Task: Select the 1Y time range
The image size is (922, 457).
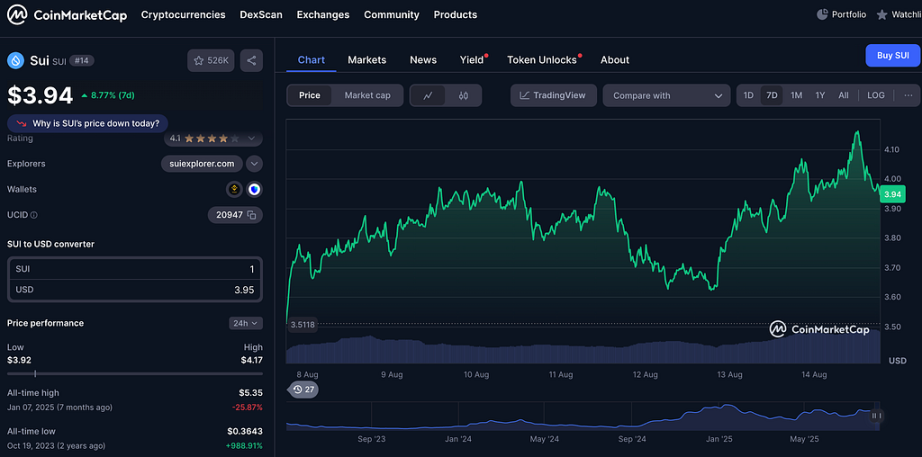Action: (820, 95)
